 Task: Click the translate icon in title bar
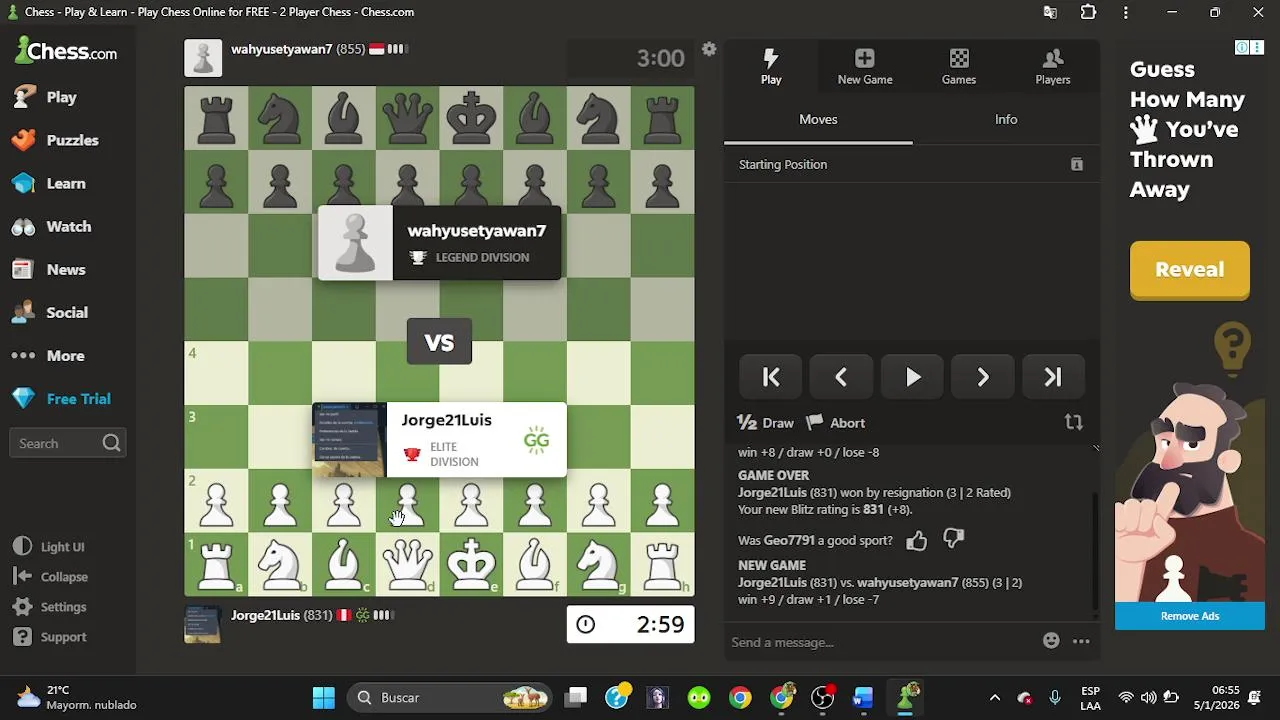pyautogui.click(x=1050, y=12)
